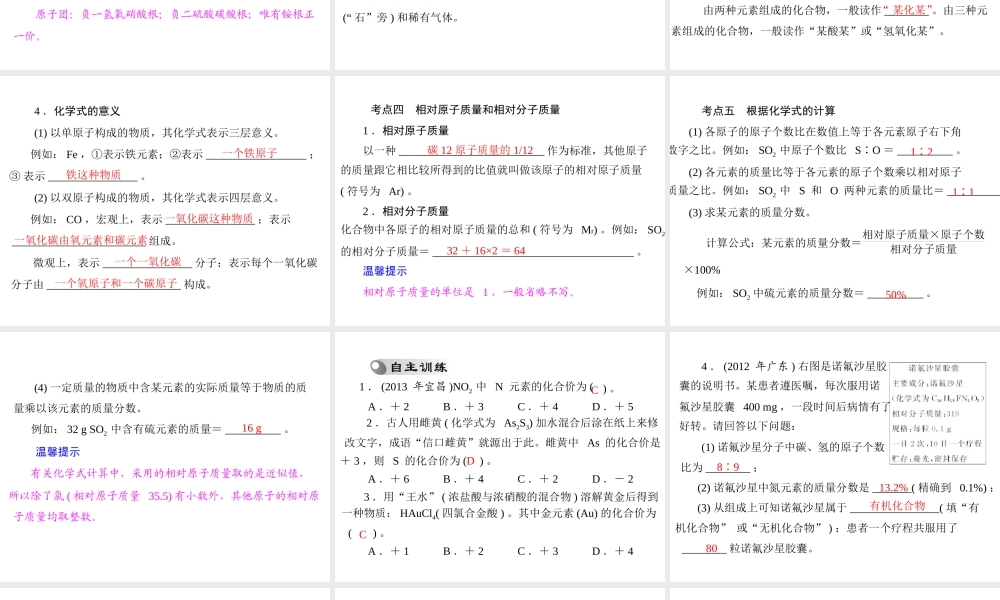The width and height of the screenshot is (1000, 600).
Task: Click the red answer 80 before 粒诺氟沙星胶囊
Action: tap(712, 548)
